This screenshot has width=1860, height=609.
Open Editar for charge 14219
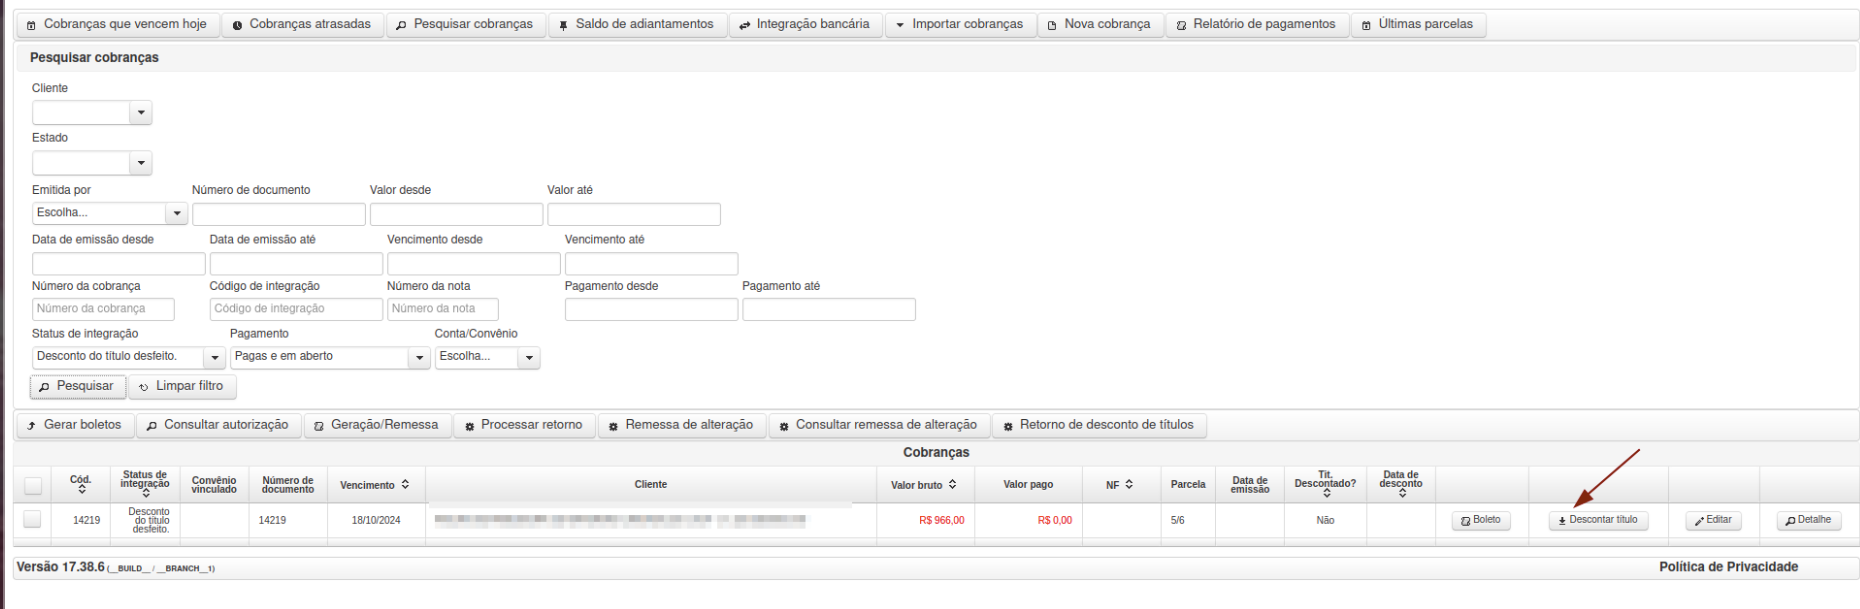pyautogui.click(x=1713, y=520)
